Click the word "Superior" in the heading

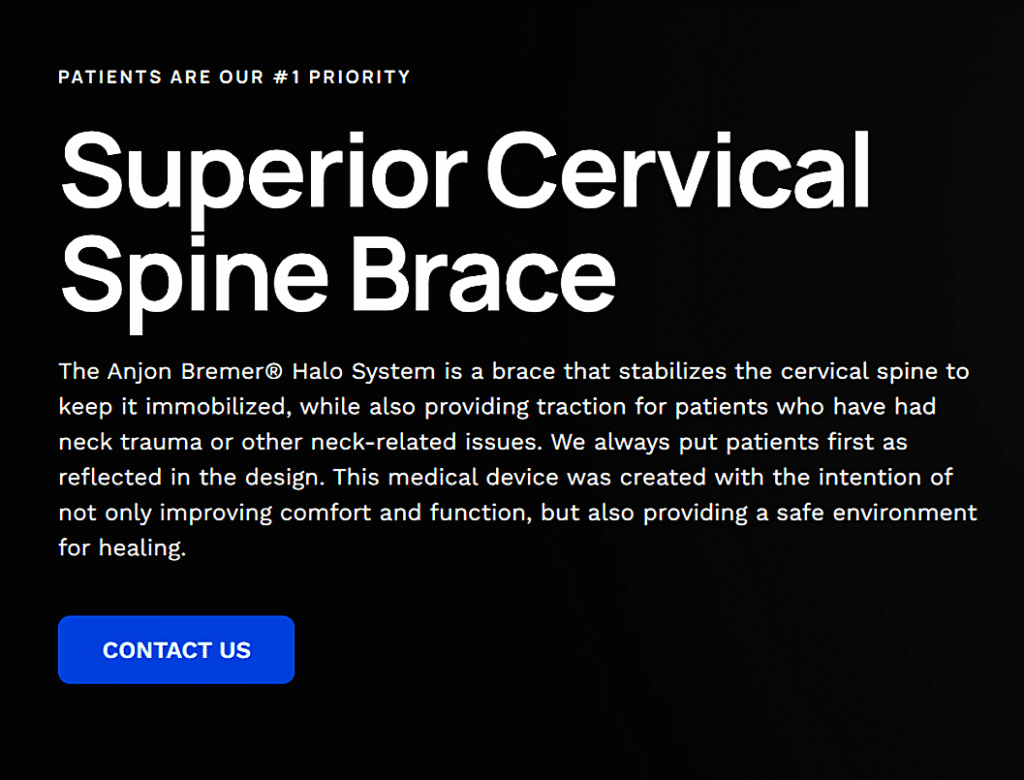[263, 170]
